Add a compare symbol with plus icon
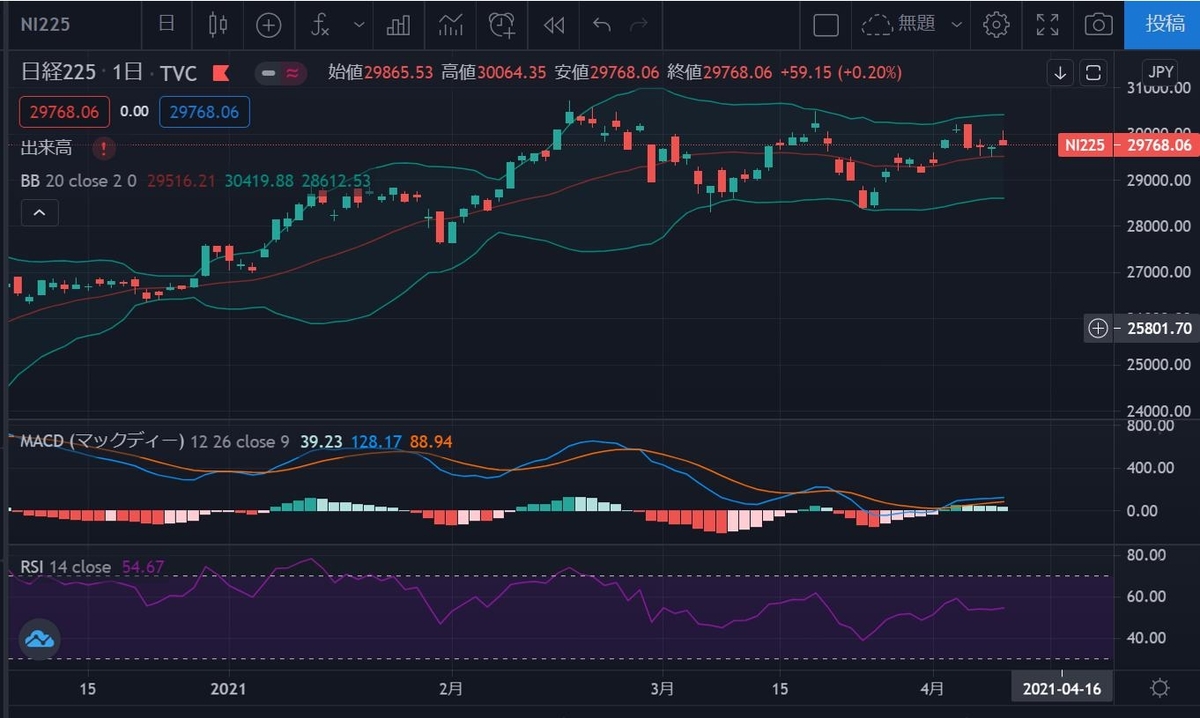The height and width of the screenshot is (718, 1200). pyautogui.click(x=269, y=25)
